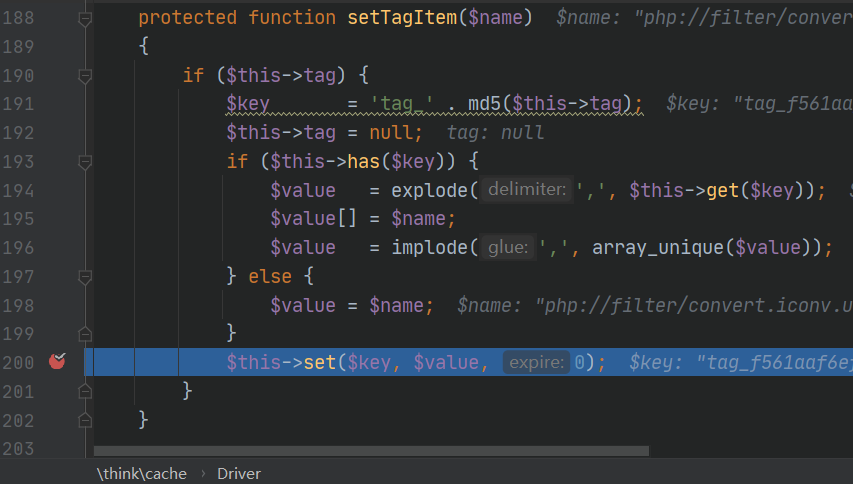Click line number 191 in the gutter
The height and width of the screenshot is (484, 853).
click(18, 104)
